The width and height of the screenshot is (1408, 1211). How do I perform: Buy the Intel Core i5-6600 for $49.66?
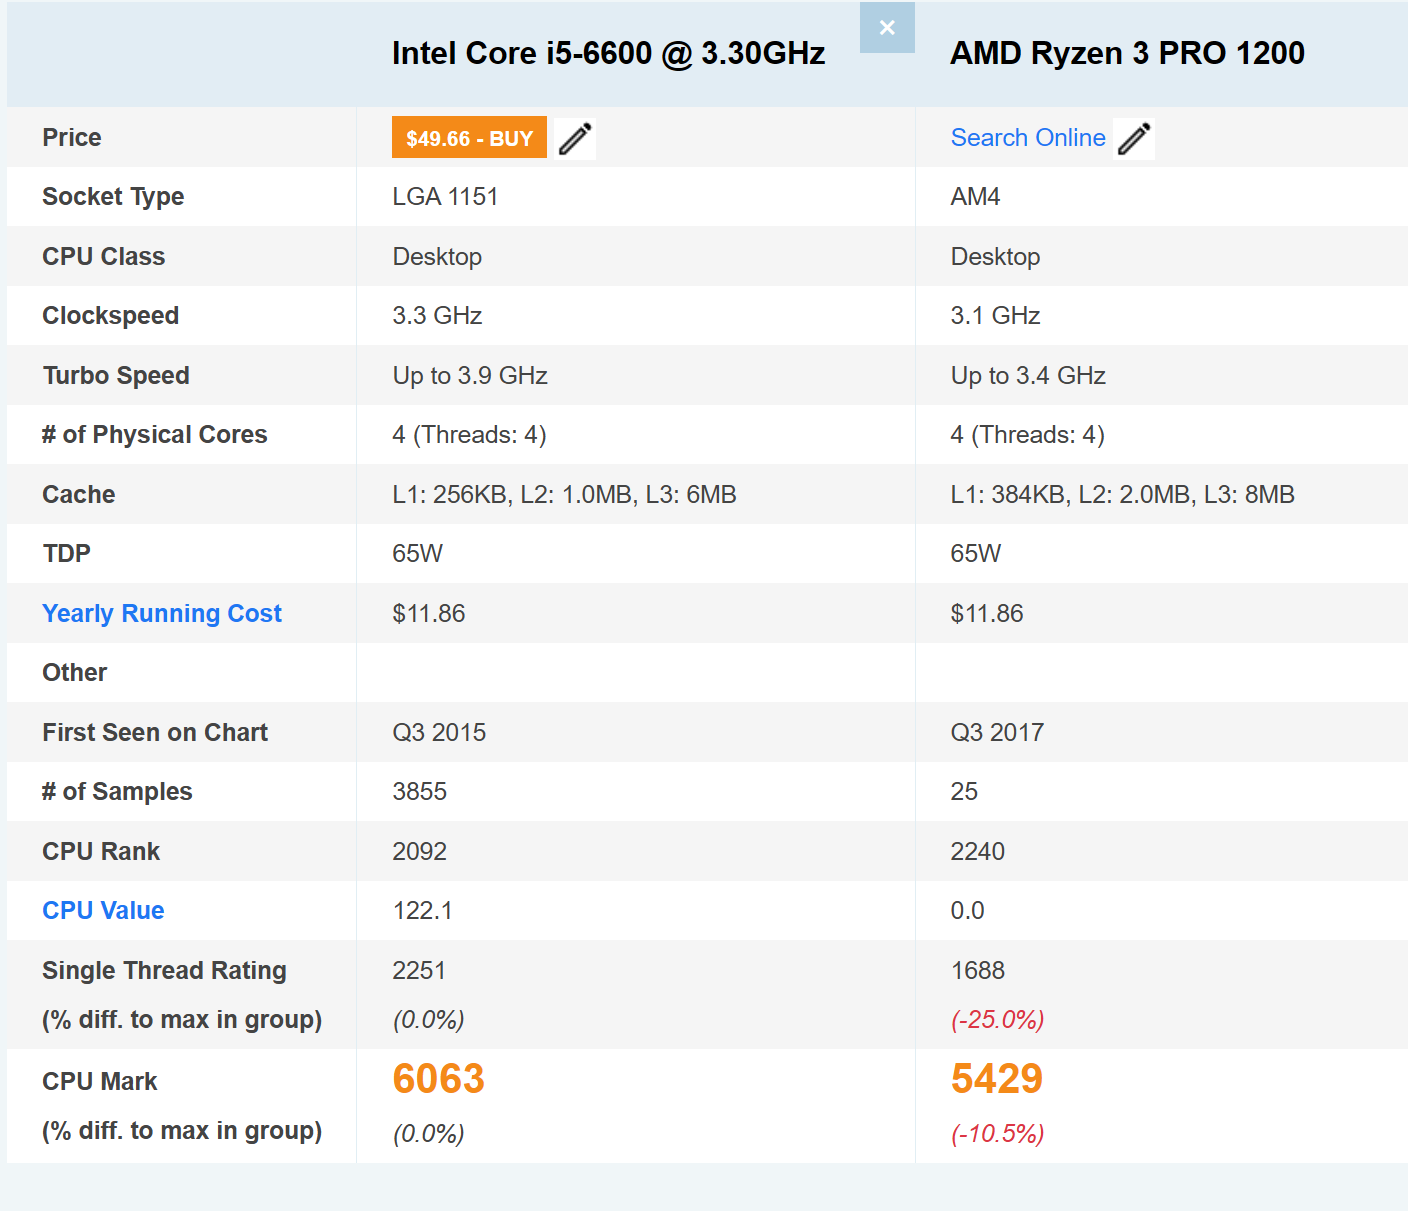click(x=469, y=138)
